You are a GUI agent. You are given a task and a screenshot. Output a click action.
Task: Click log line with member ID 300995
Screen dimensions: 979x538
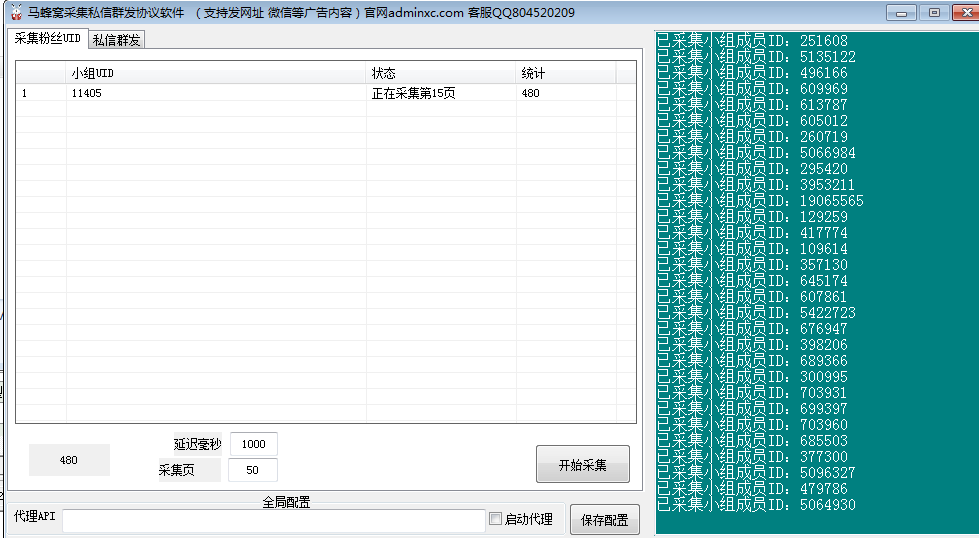tap(752, 377)
